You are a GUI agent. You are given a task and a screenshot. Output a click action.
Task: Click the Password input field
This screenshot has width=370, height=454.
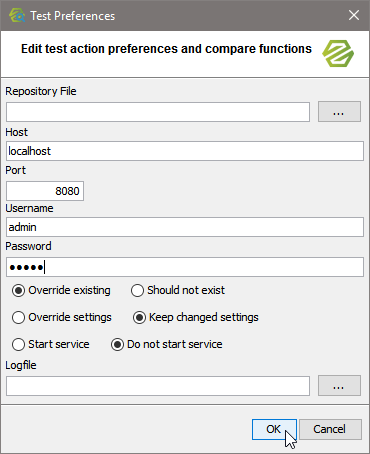(185, 267)
